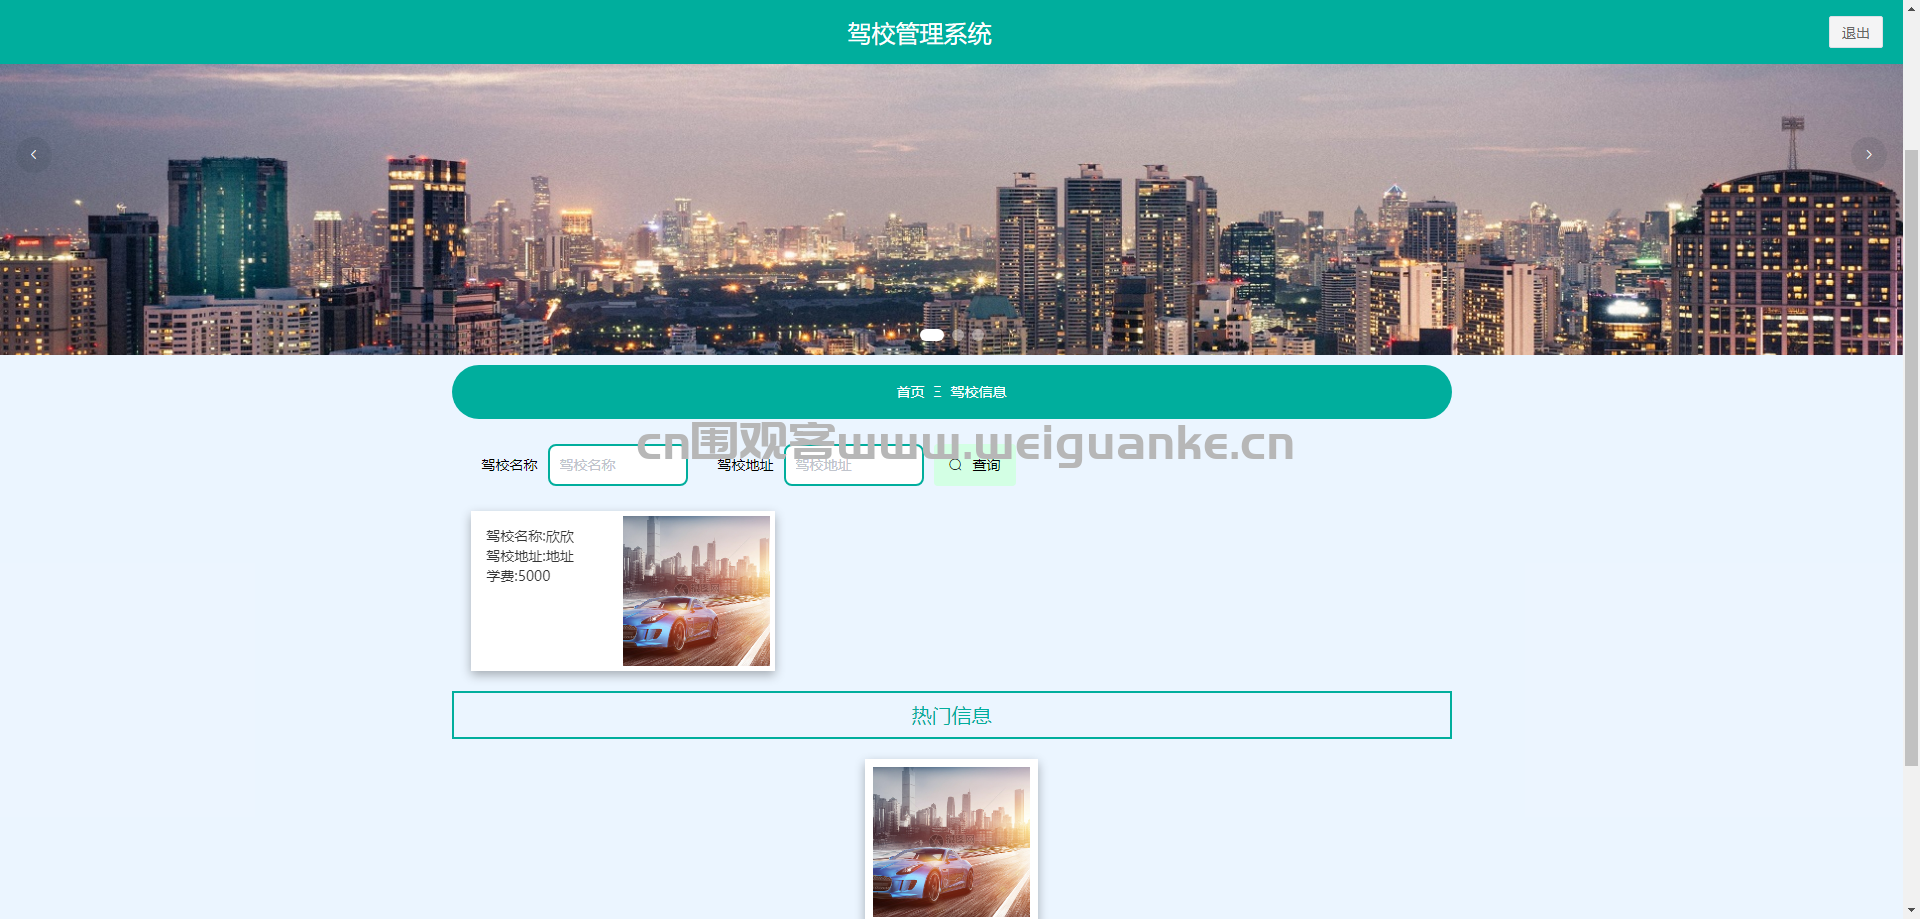Click the scrollbar down arrow
1920x919 pixels.
[x=1911, y=911]
